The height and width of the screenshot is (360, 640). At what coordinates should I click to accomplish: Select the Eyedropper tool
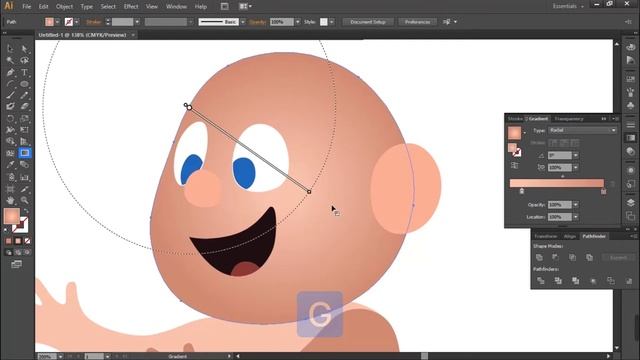pyautogui.click(x=10, y=165)
